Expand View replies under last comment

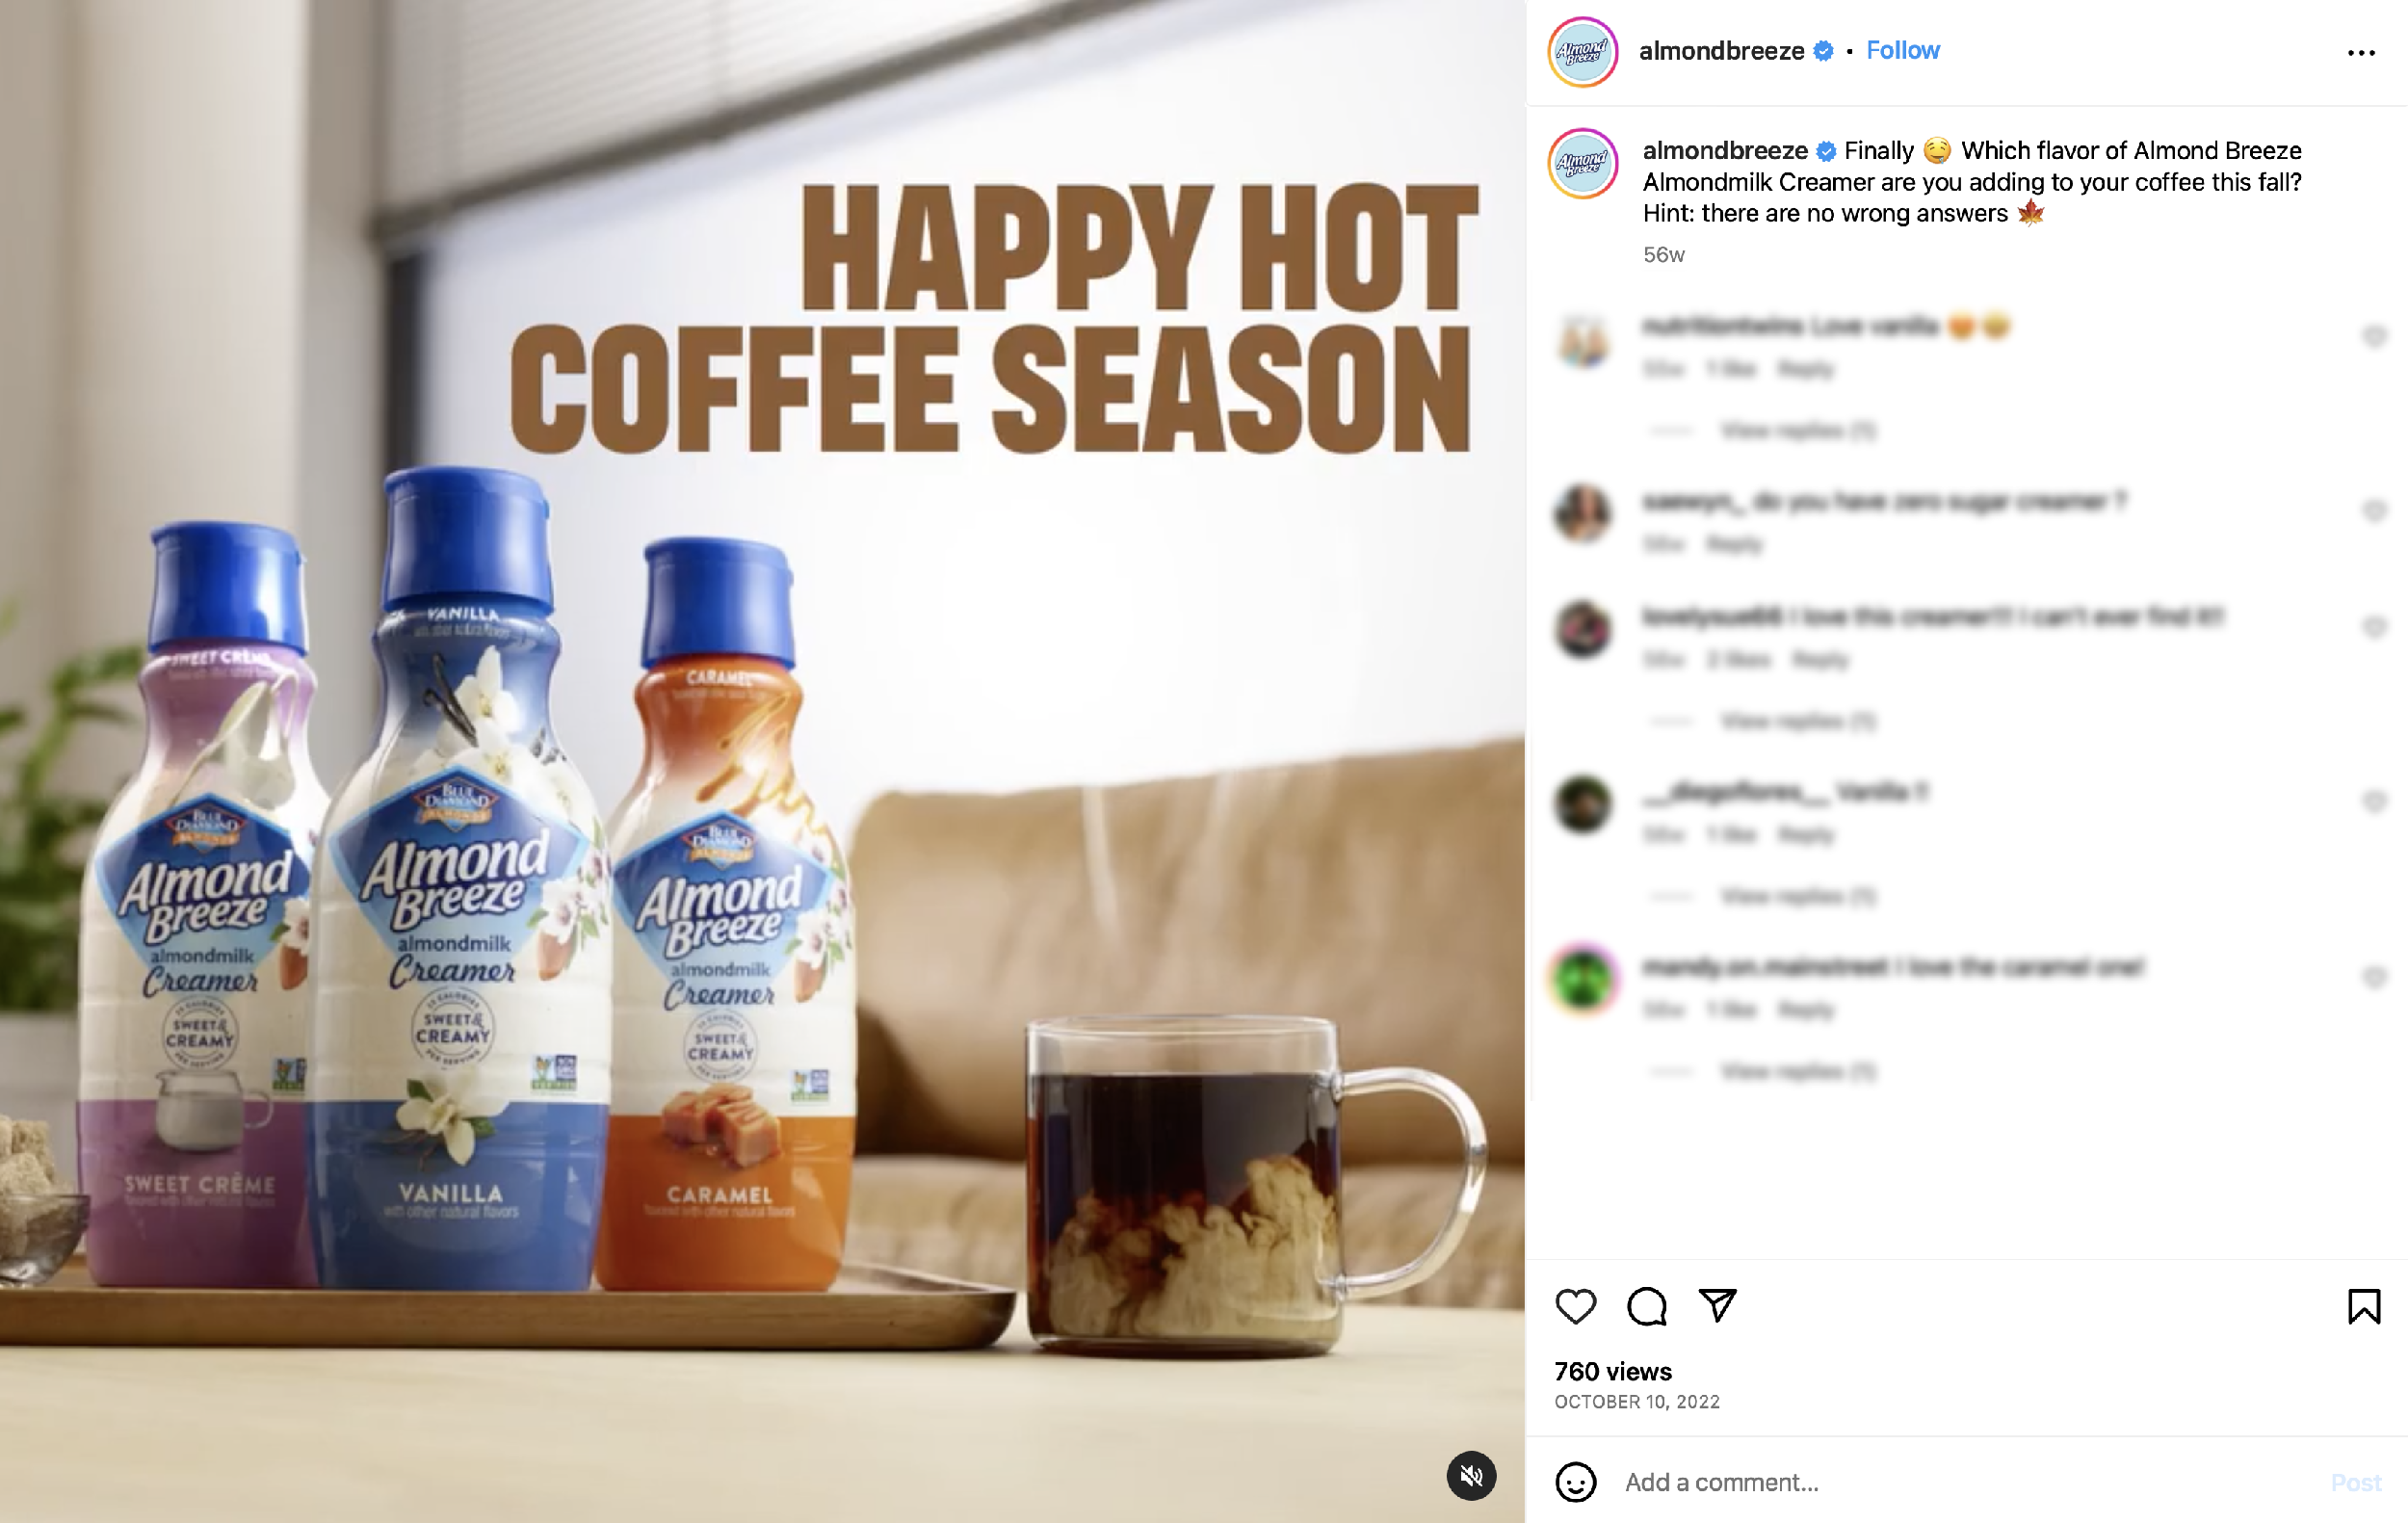point(1798,1071)
